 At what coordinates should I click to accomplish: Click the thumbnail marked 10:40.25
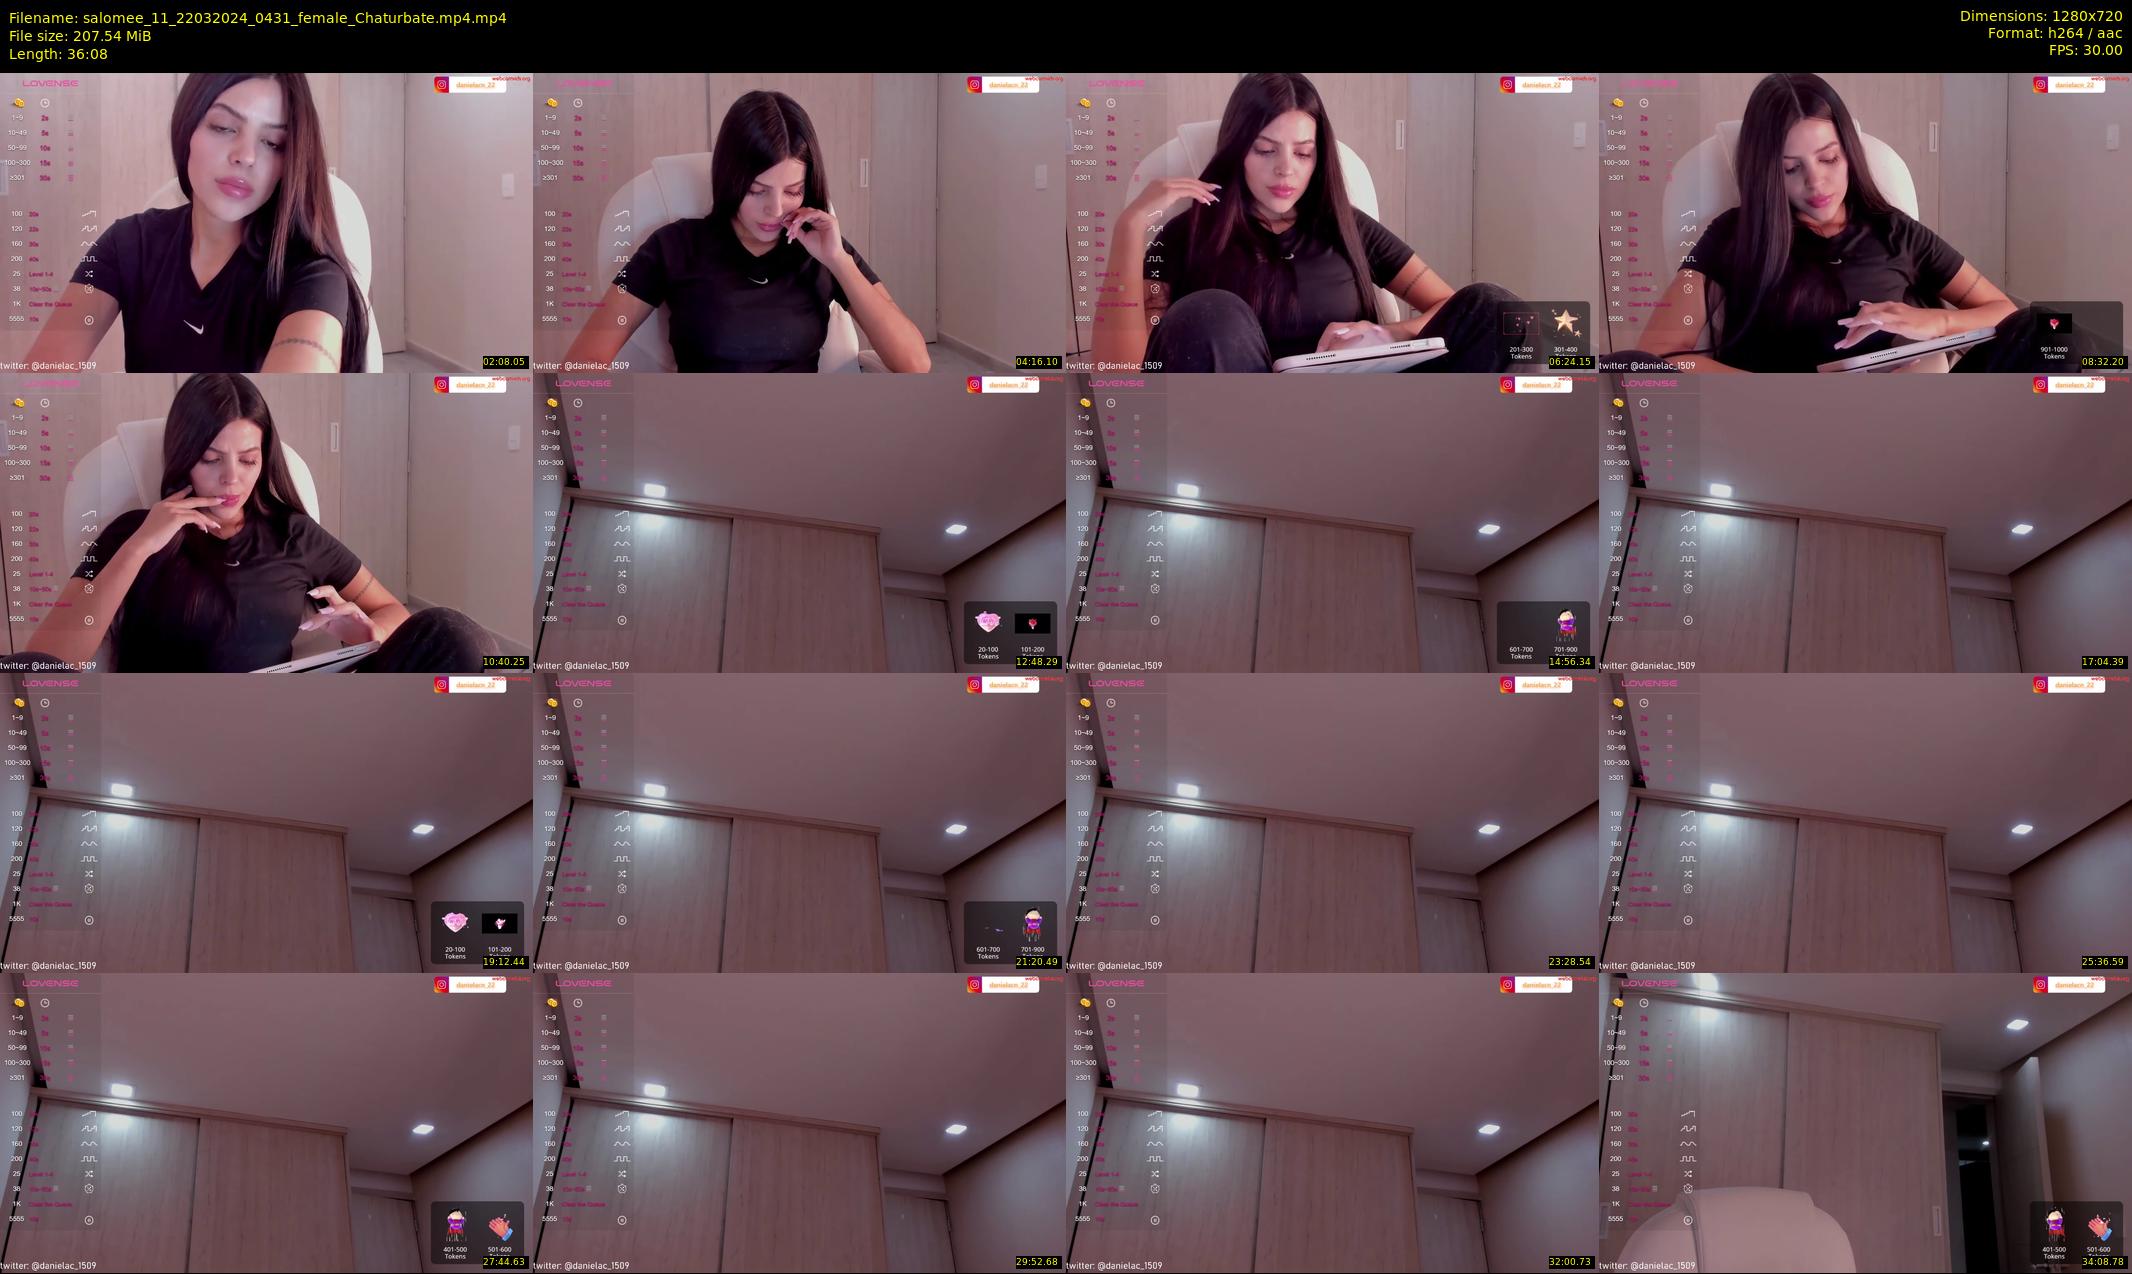coord(266,522)
